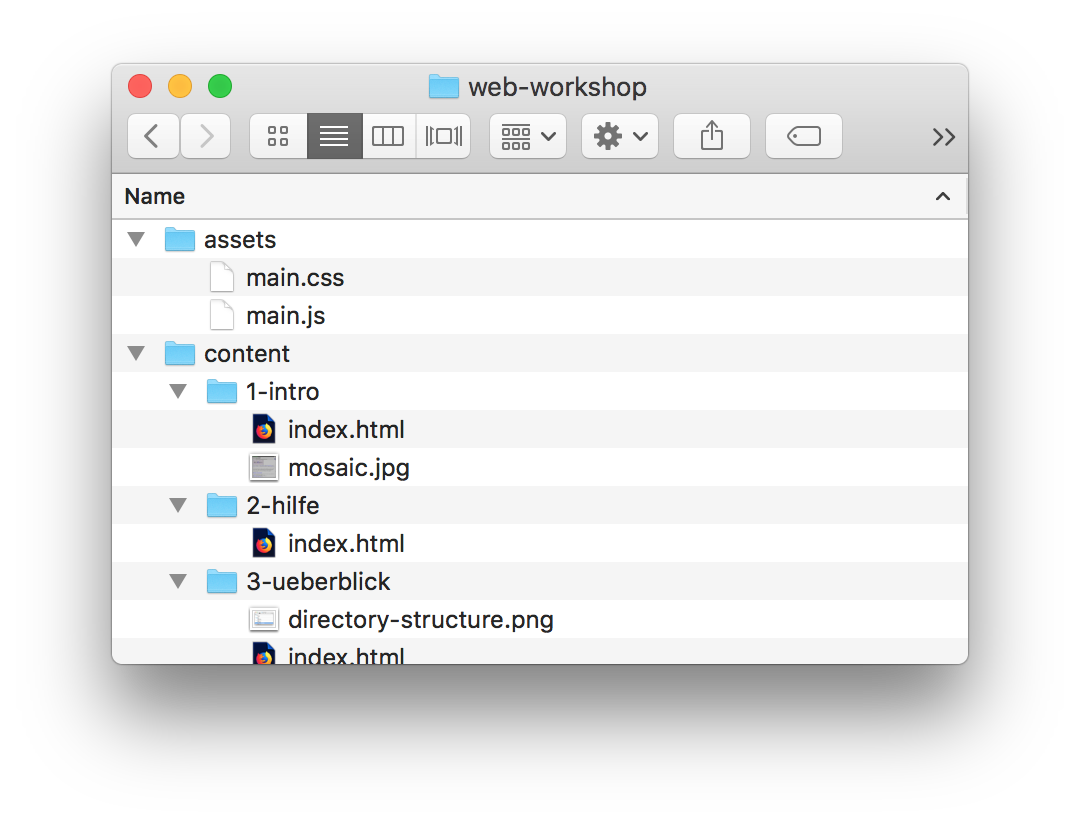
Task: Open the gear action menu
Action: pos(620,136)
